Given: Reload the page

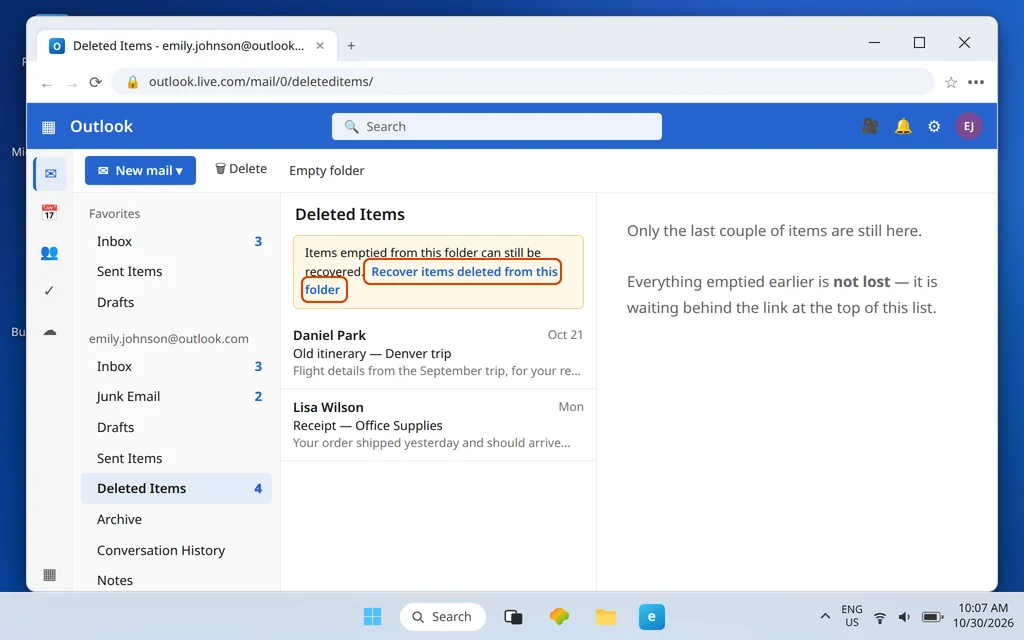Looking at the screenshot, I should [95, 82].
